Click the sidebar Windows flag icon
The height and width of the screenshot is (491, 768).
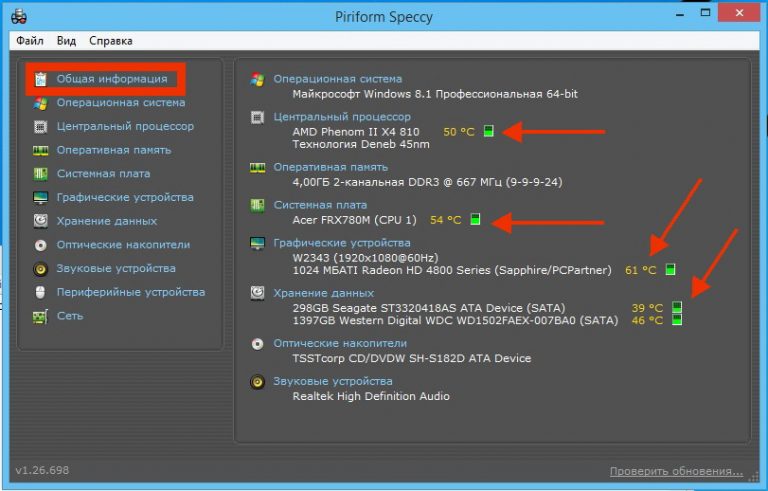coord(41,103)
